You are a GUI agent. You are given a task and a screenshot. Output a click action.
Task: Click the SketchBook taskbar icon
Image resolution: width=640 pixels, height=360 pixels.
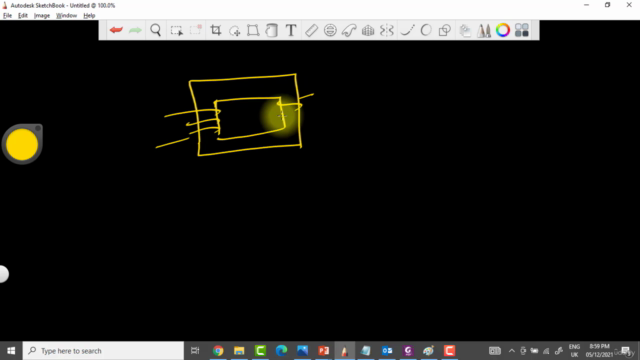coord(344,351)
